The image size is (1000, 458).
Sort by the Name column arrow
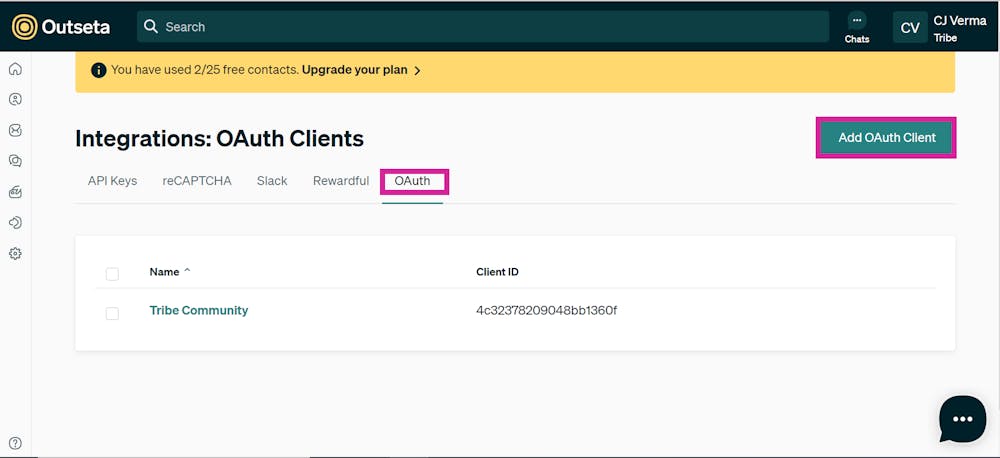187,270
